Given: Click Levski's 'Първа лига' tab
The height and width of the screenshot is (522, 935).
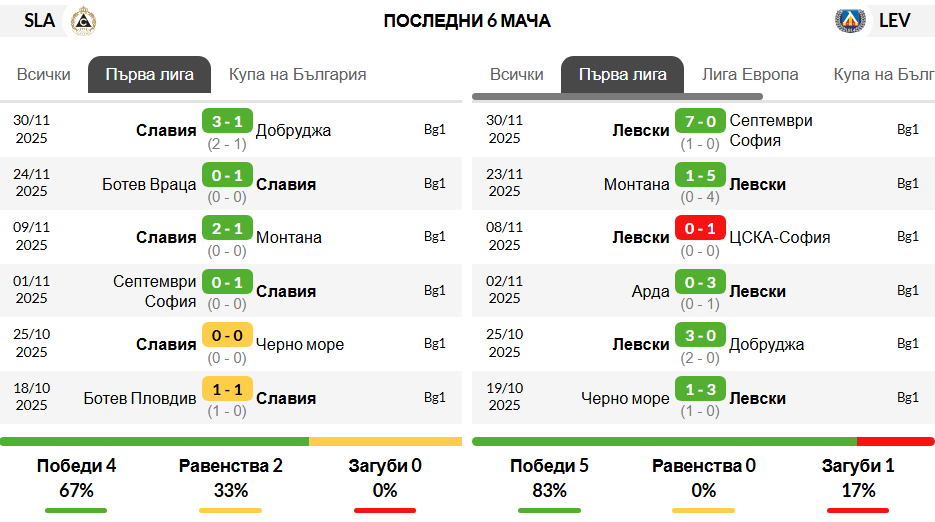Looking at the screenshot, I should click(x=623, y=75).
